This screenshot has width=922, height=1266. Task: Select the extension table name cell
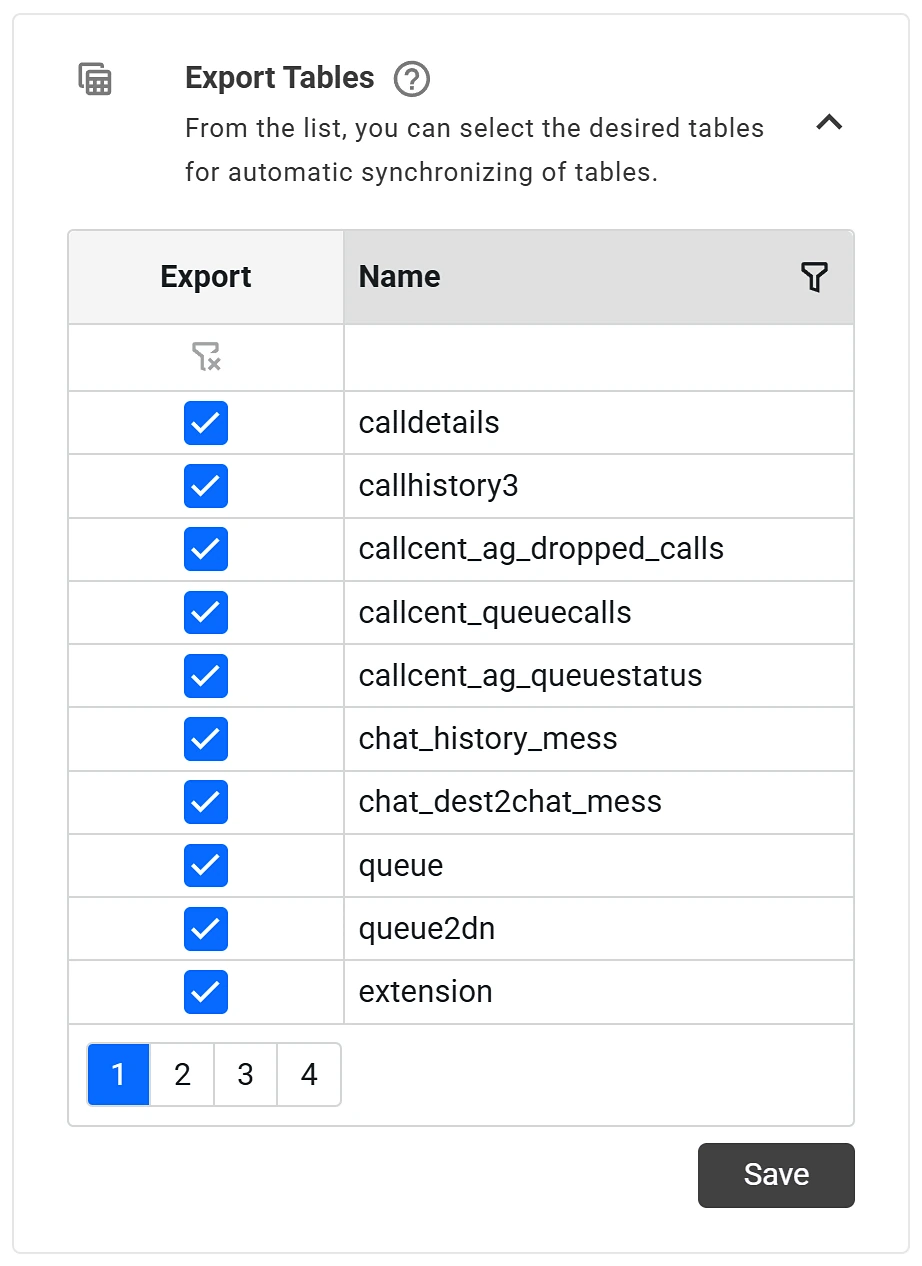(599, 992)
